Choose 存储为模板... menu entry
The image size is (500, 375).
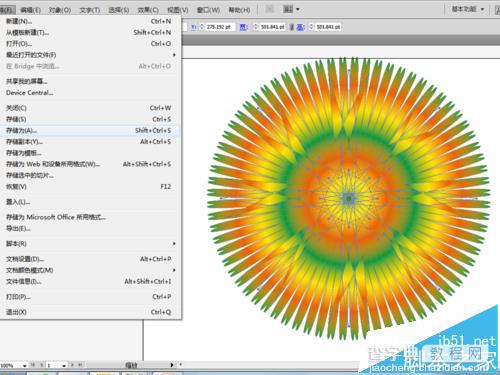tap(90, 153)
